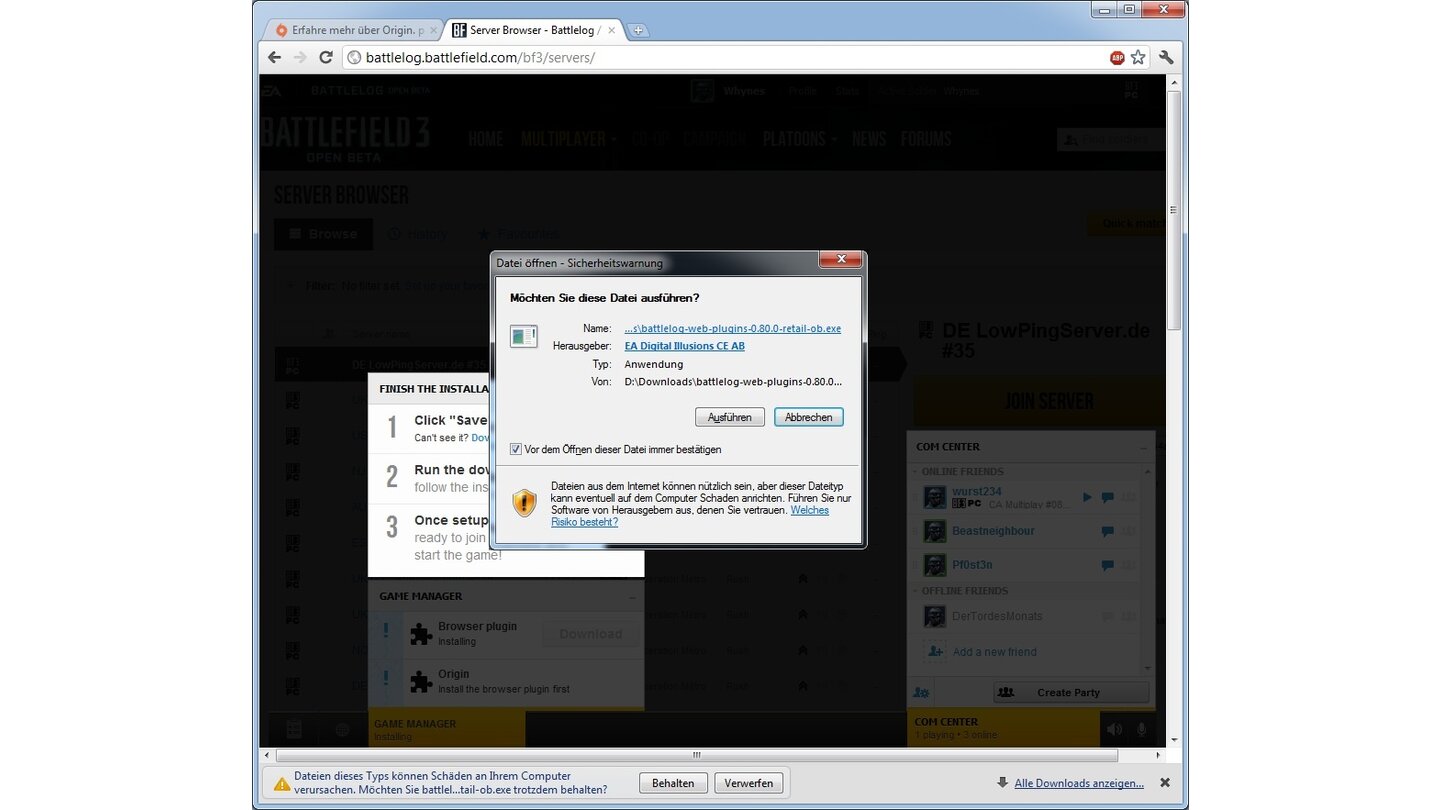This screenshot has height=810, width=1440.
Task: Click the Game Manager yellow status bar
Action: [447, 729]
